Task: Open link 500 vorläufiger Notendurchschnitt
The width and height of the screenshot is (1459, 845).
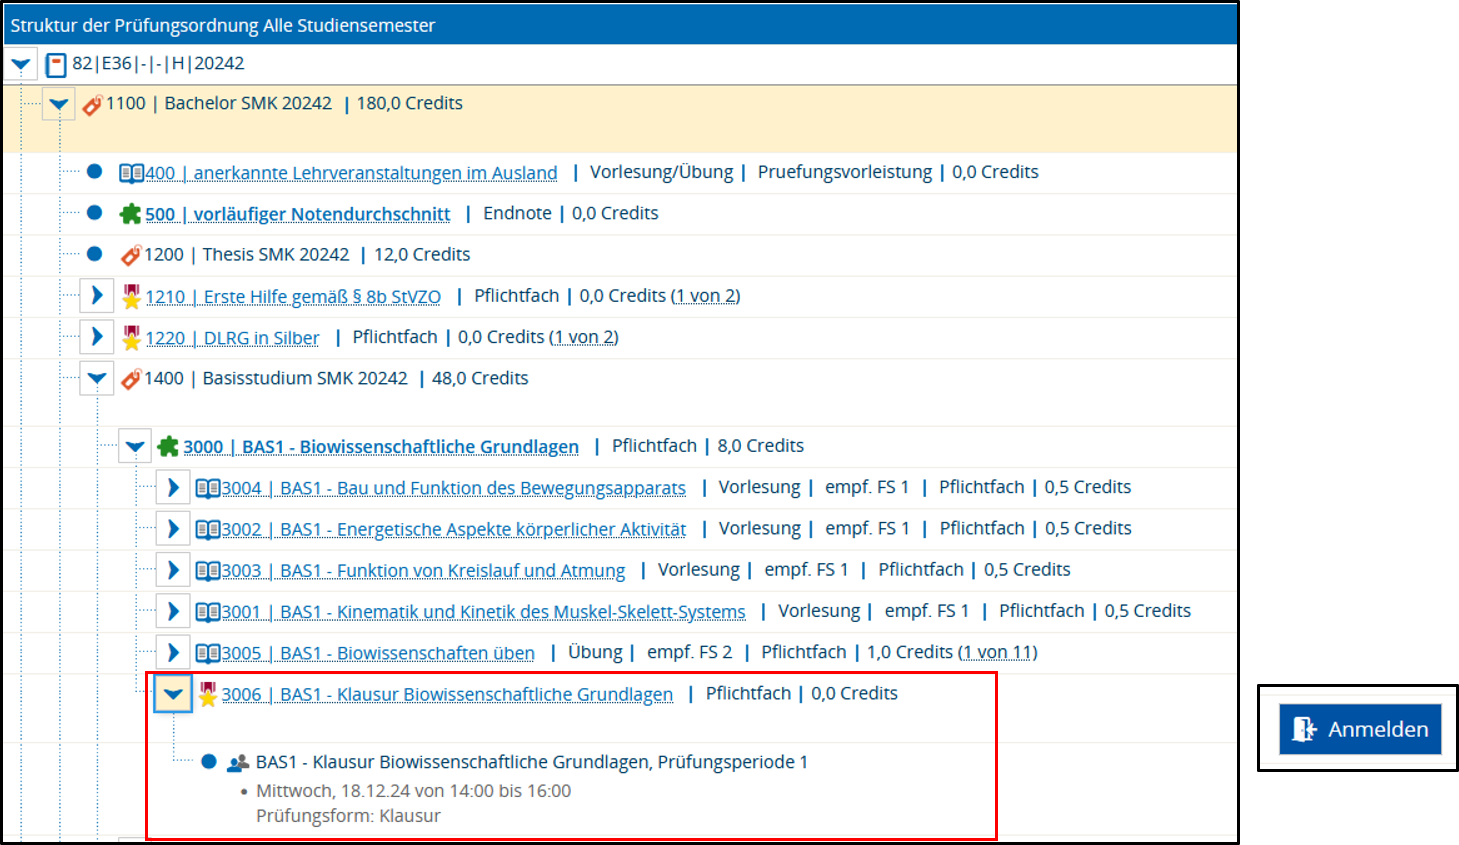Action: click(x=297, y=214)
